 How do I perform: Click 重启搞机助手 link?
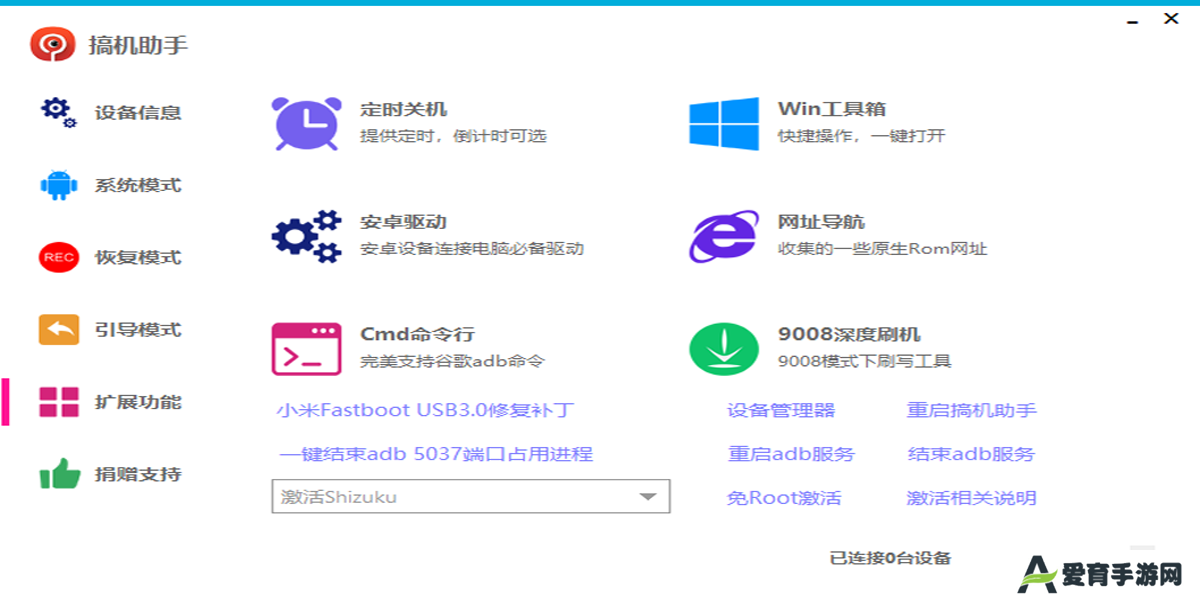972,410
